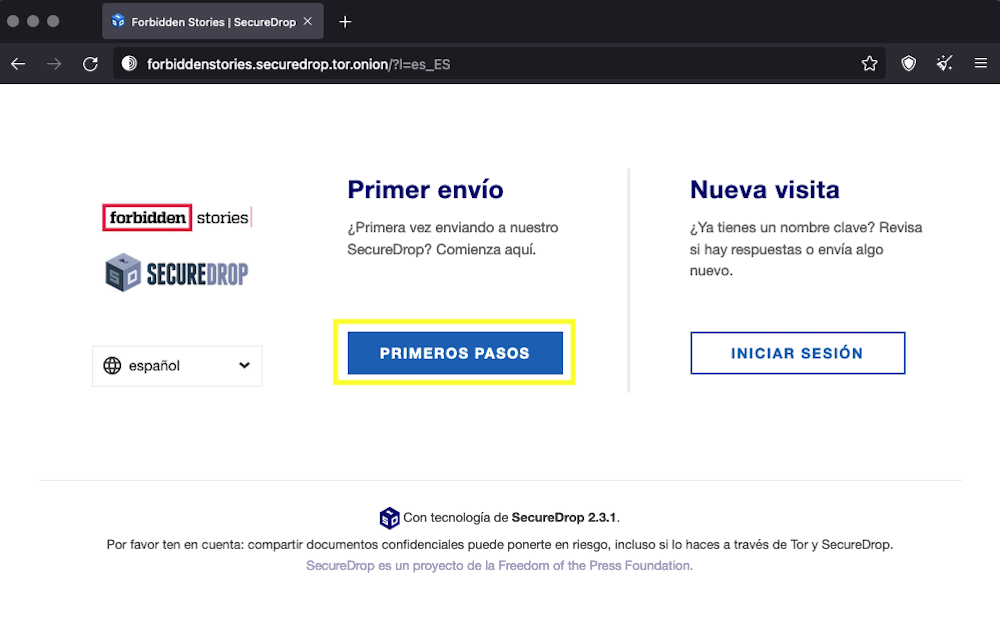Viewport: 1000px width, 623px height.
Task: Click the INICIAR SESIÓN button
Action: click(x=797, y=353)
